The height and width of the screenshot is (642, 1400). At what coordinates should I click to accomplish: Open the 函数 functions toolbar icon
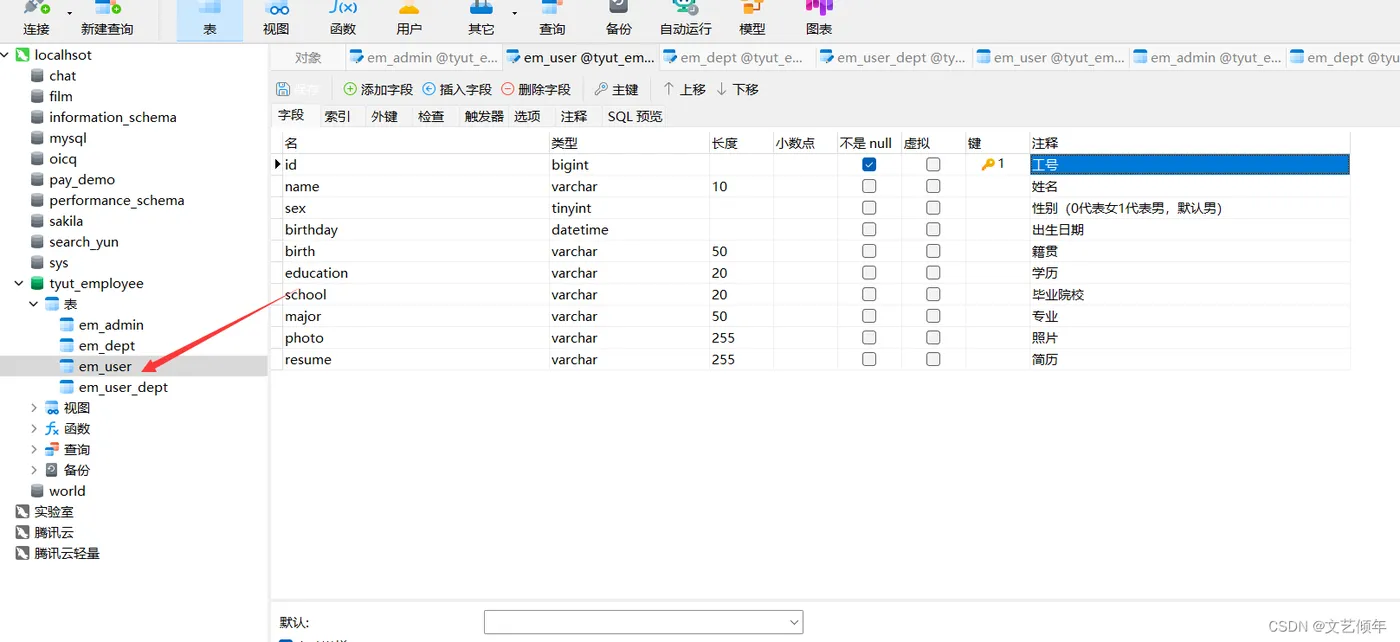pyautogui.click(x=343, y=19)
